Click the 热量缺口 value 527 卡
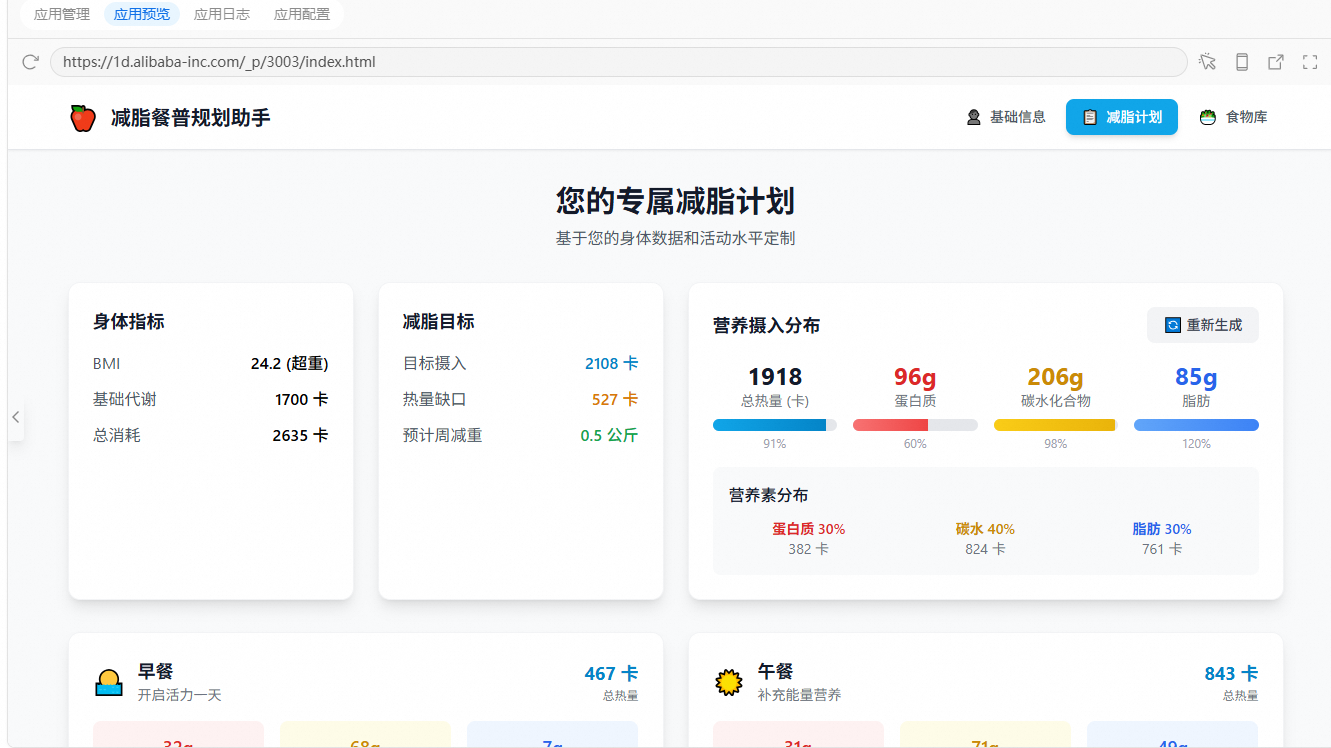1331x748 pixels. (x=615, y=399)
